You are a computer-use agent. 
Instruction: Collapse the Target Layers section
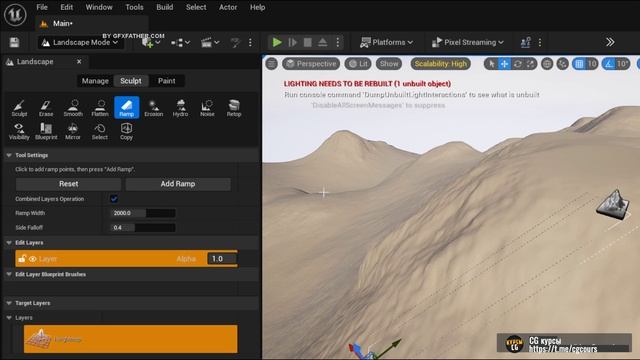pyautogui.click(x=9, y=303)
